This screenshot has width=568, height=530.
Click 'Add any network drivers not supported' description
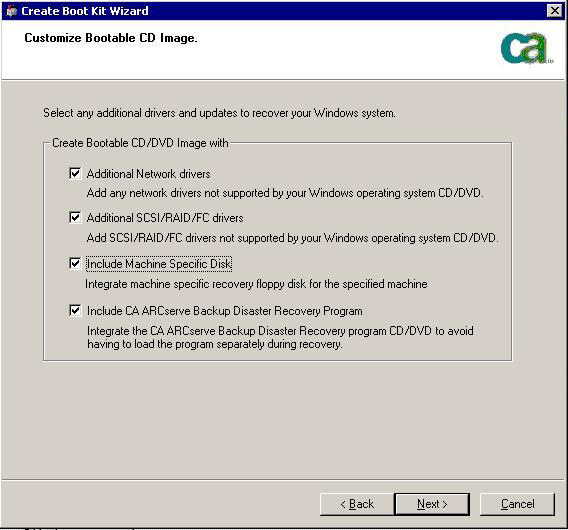pyautogui.click(x=285, y=193)
